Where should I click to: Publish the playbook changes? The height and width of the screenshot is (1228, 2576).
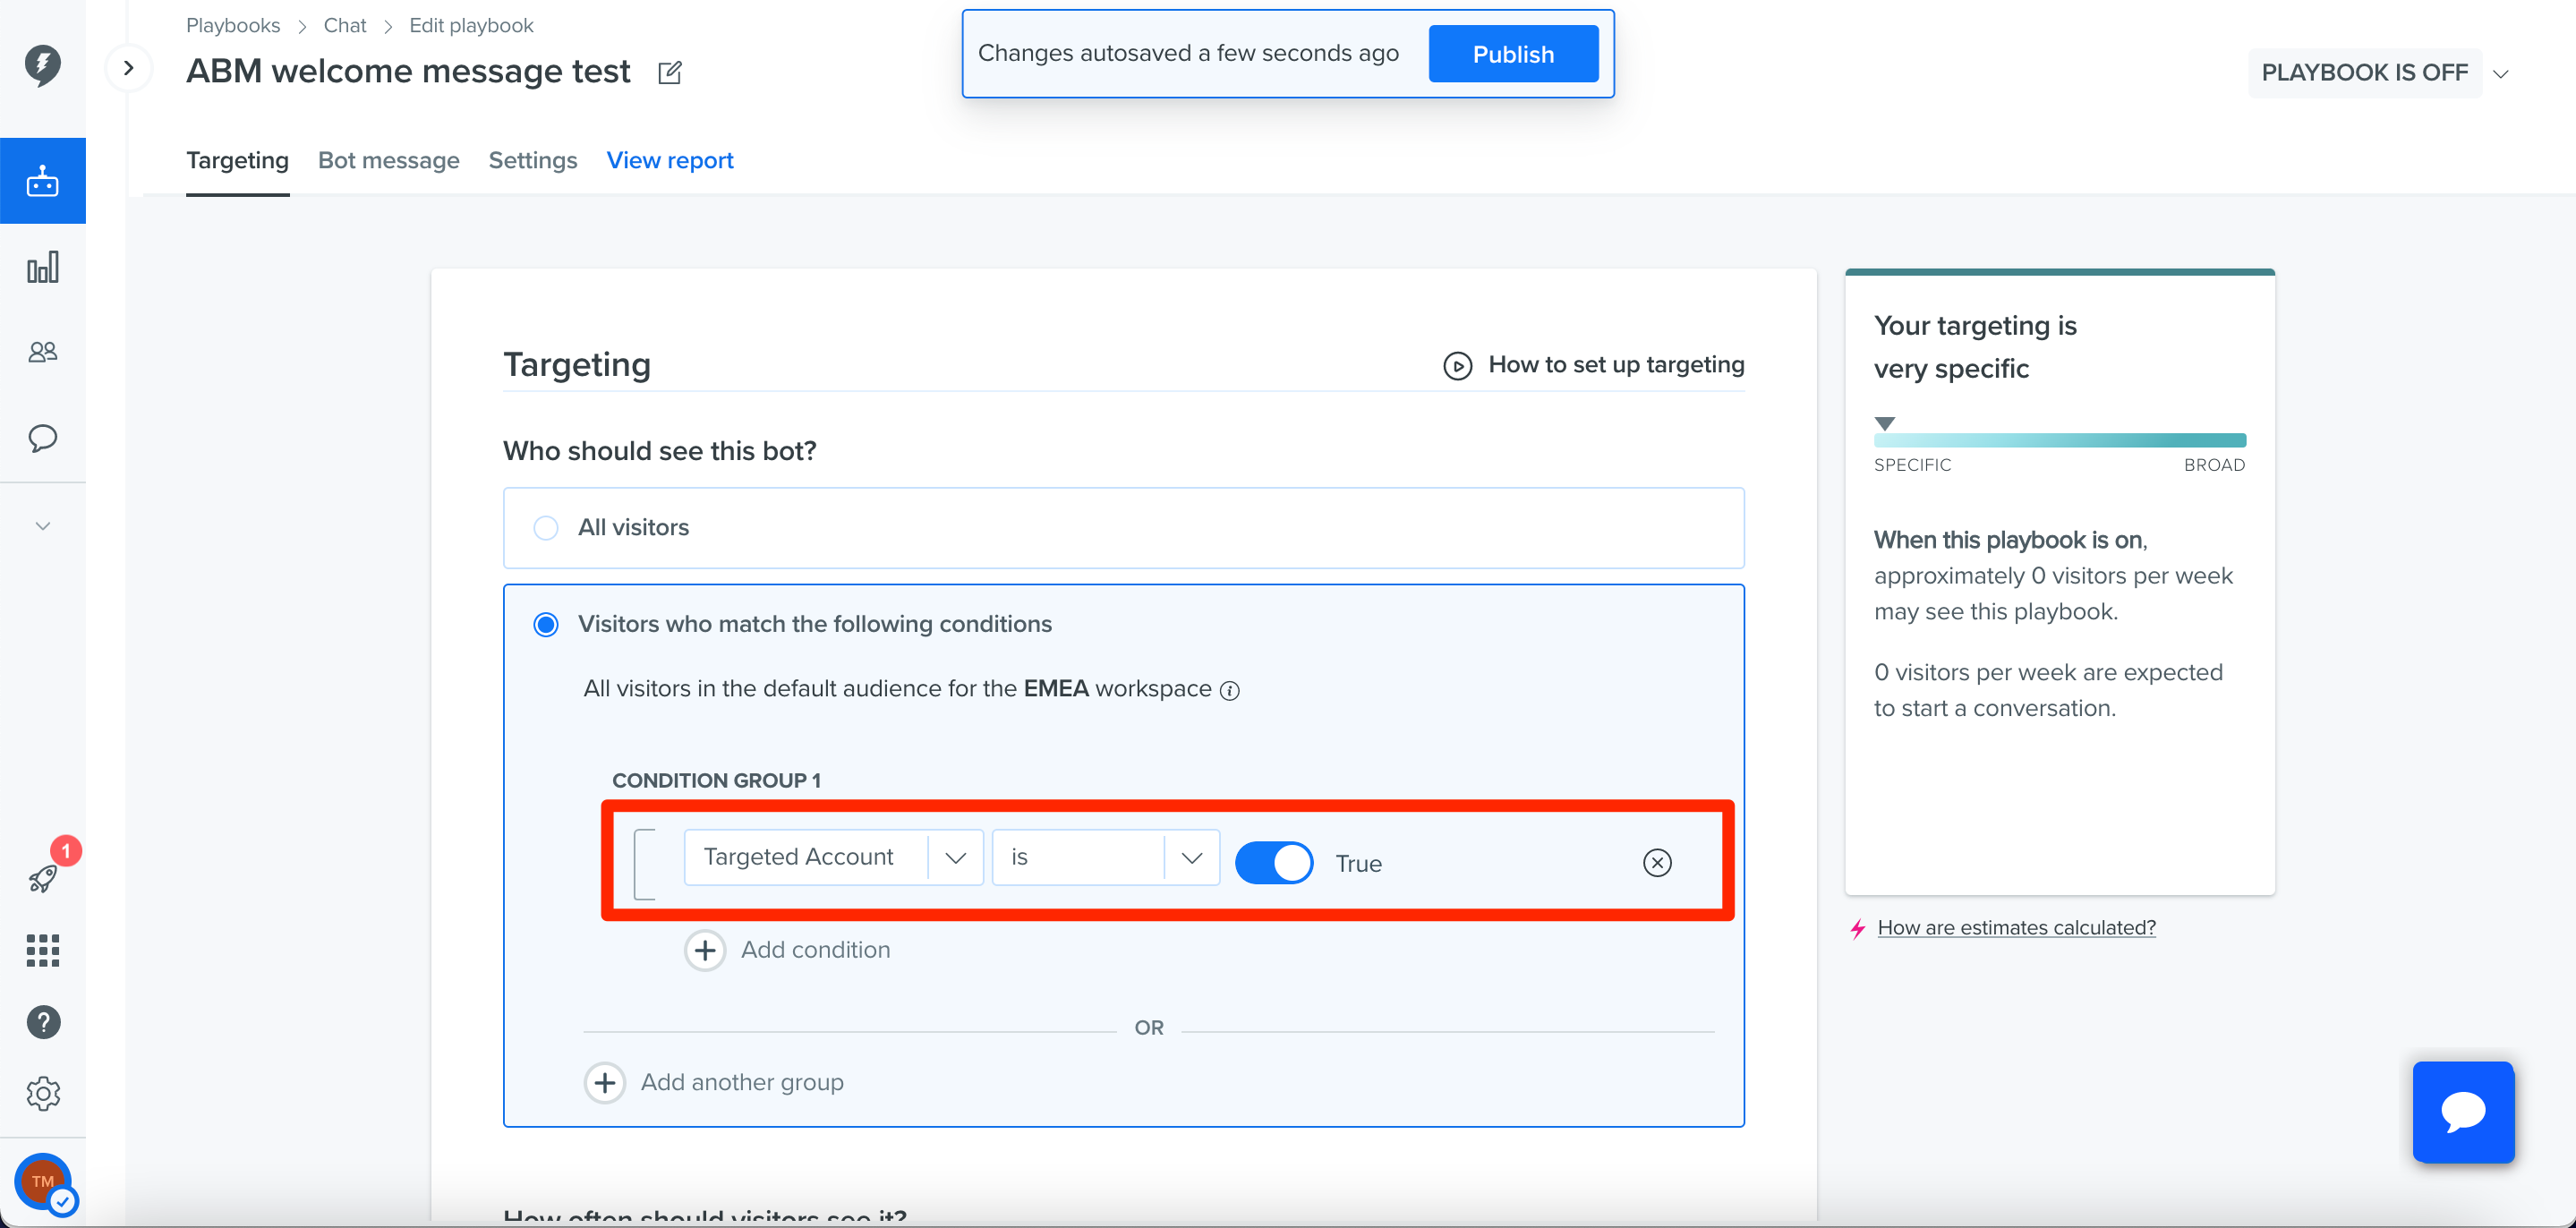1513,53
